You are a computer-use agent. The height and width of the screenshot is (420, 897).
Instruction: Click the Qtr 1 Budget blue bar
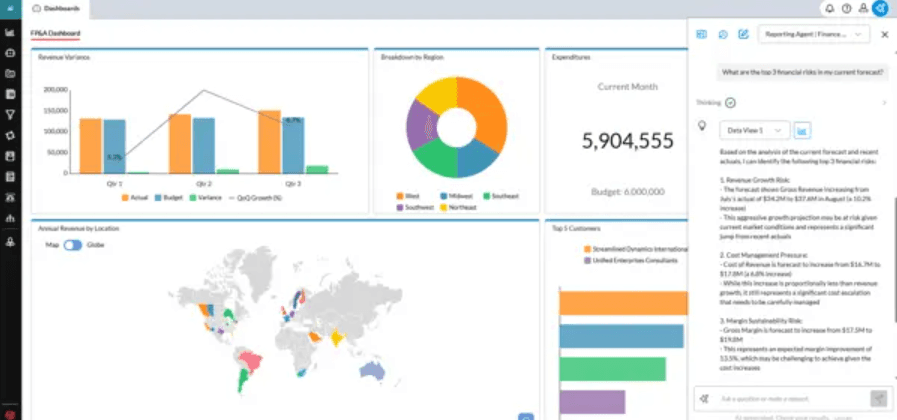[114, 146]
